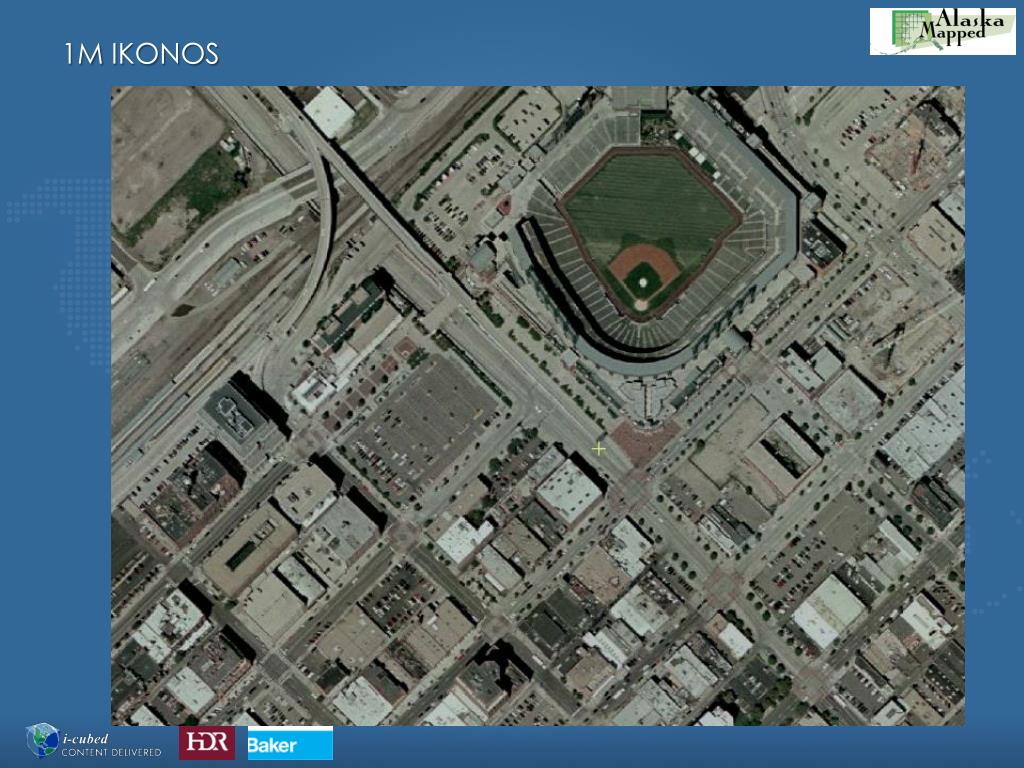Click the Alaska Mapped logo
This screenshot has height=768, width=1024.
coord(942,31)
